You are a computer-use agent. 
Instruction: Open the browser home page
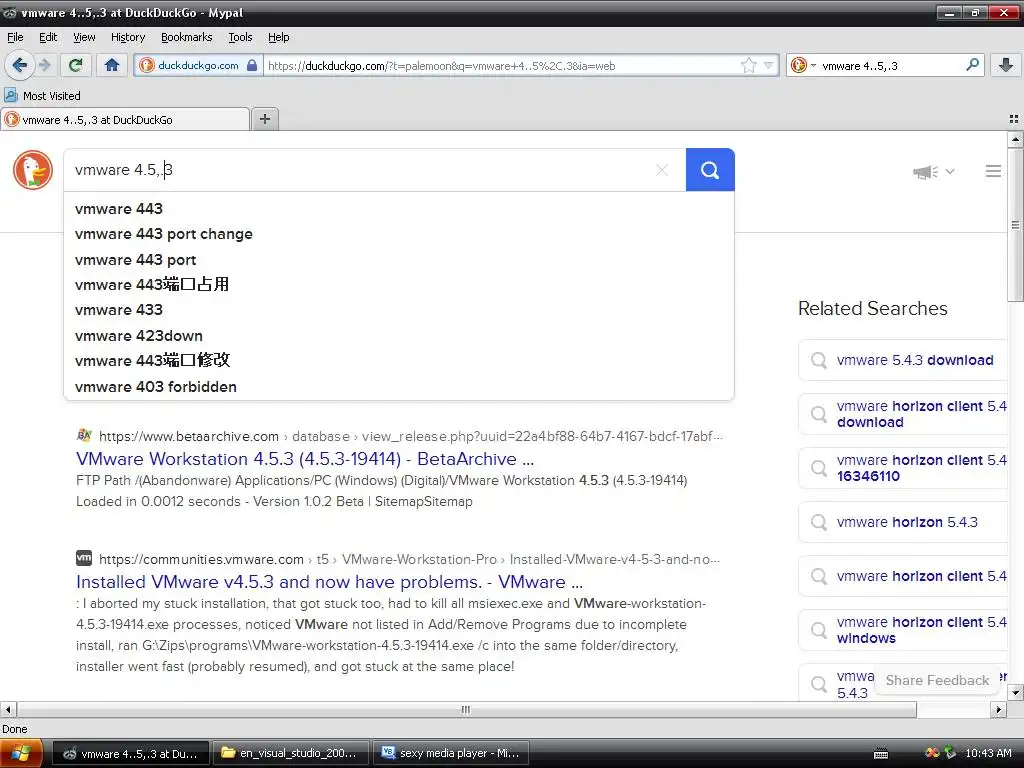click(112, 65)
